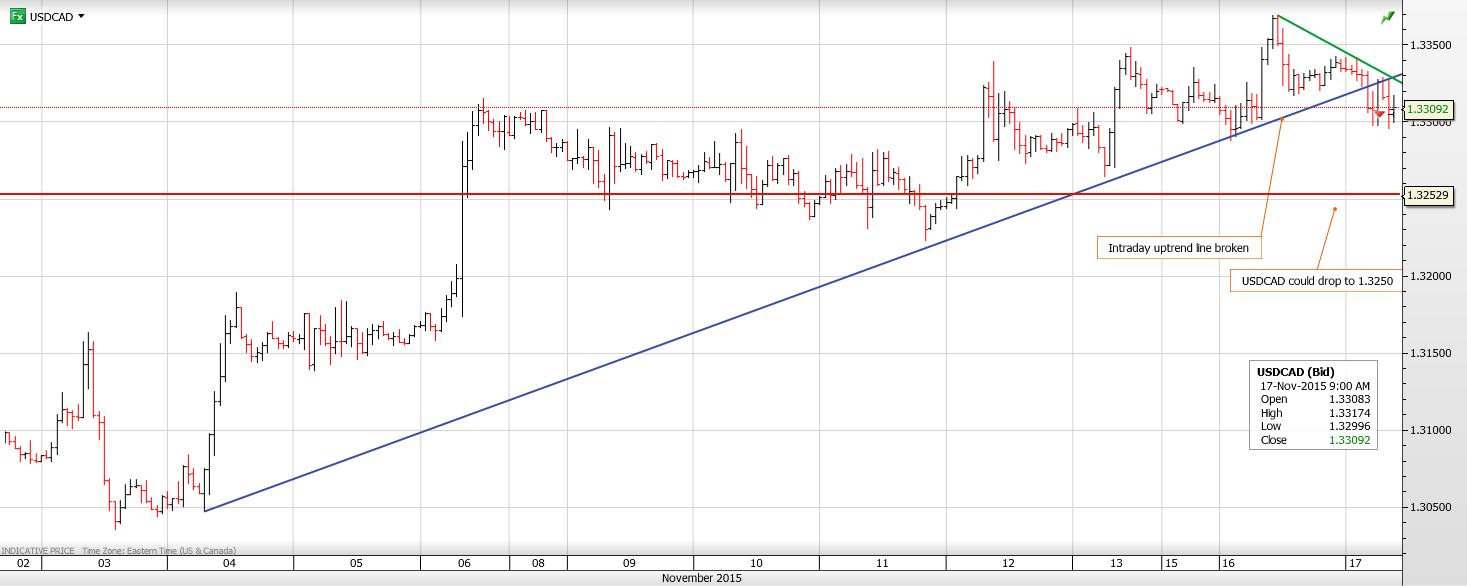
Task: Click the USDCAD (Bid) data box header
Action: pyautogui.click(x=1295, y=372)
